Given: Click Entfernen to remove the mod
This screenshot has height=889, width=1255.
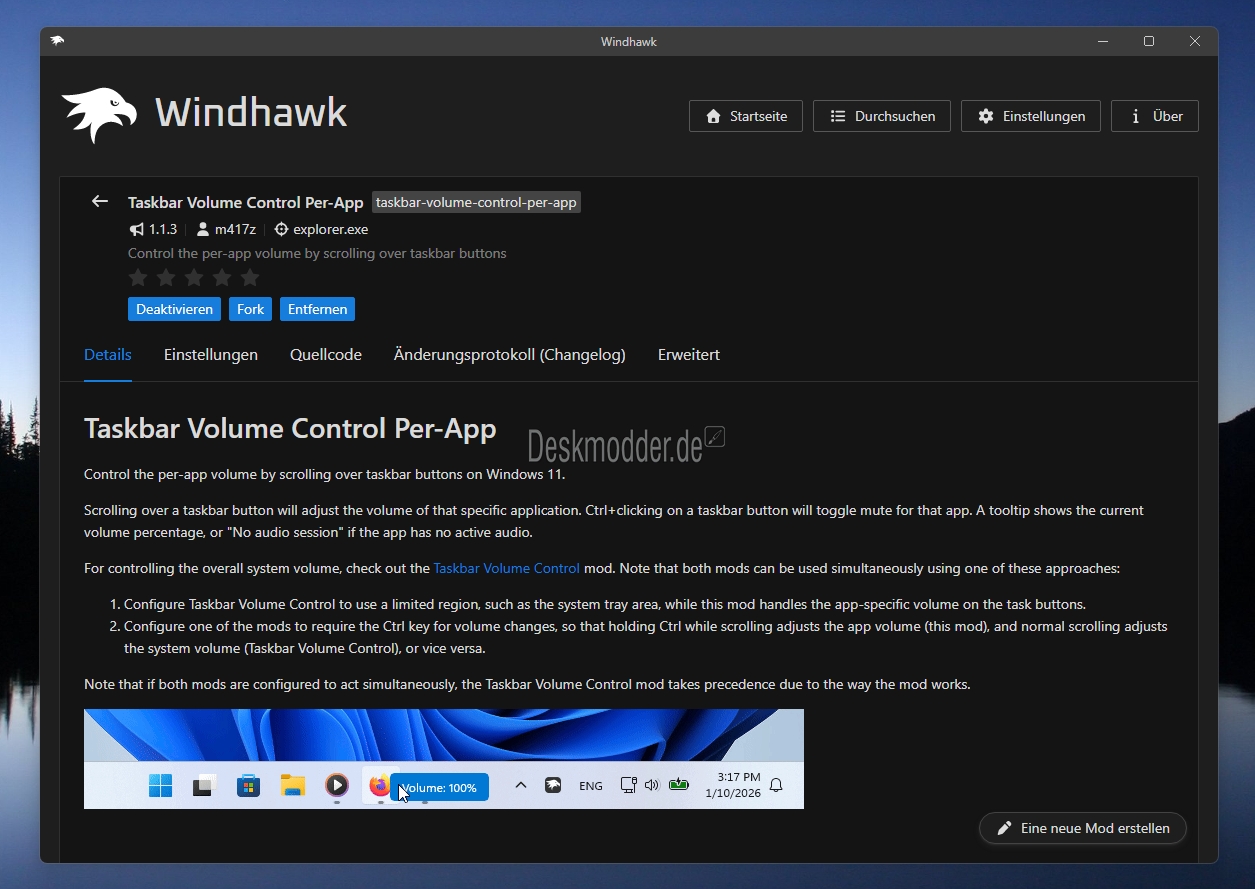Looking at the screenshot, I should (317, 309).
